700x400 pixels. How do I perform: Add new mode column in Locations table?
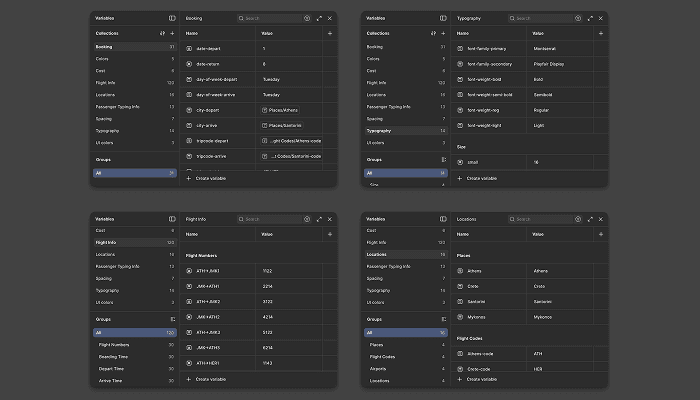pos(601,234)
